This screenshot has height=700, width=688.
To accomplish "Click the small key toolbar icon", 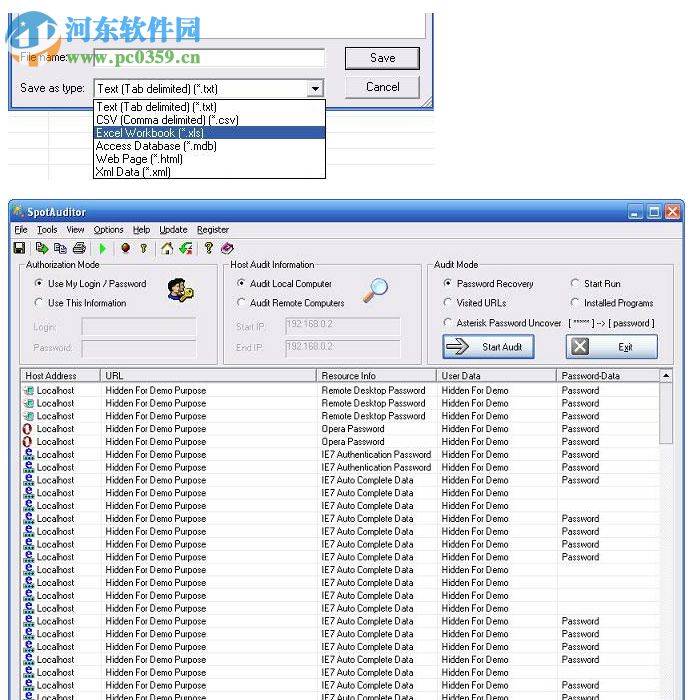I will pos(144,248).
